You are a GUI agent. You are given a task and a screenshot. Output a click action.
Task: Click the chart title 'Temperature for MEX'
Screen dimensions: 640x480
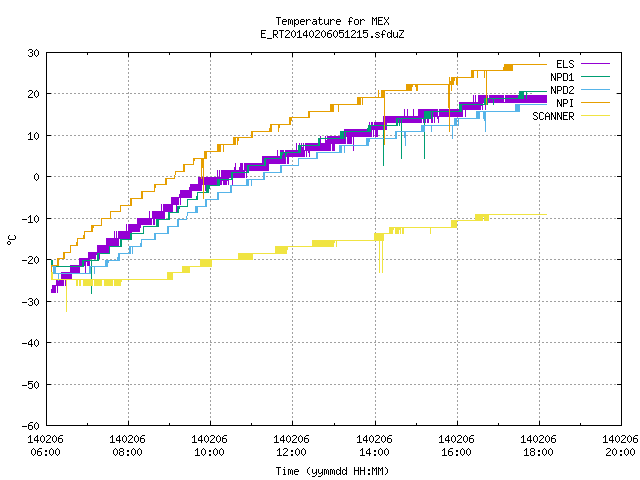[332, 21]
